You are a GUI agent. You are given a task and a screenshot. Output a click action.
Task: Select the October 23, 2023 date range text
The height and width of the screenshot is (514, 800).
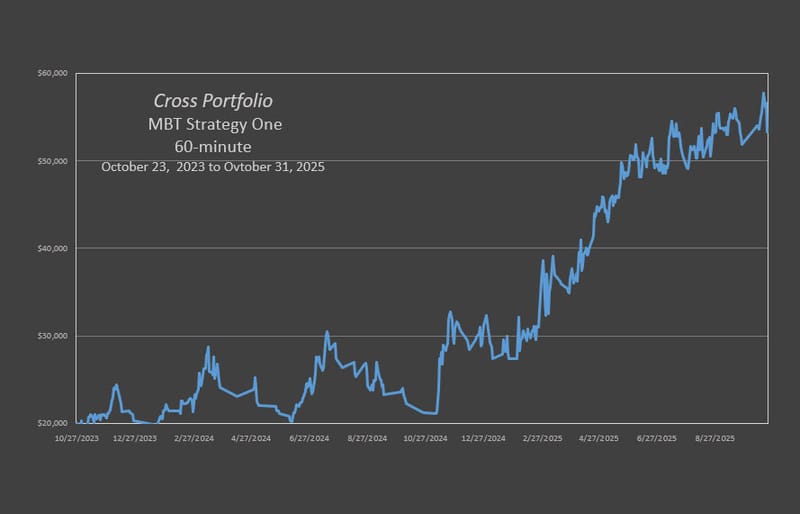[213, 167]
